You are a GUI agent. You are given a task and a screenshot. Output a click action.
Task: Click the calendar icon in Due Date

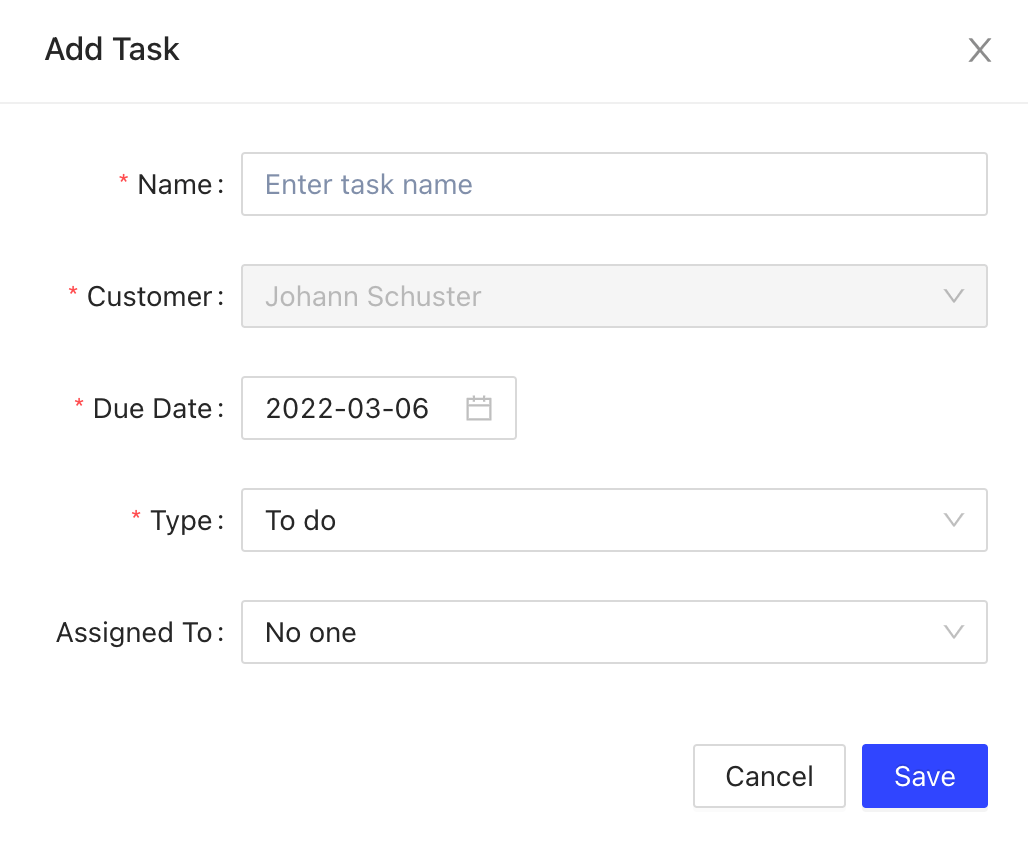tap(479, 408)
